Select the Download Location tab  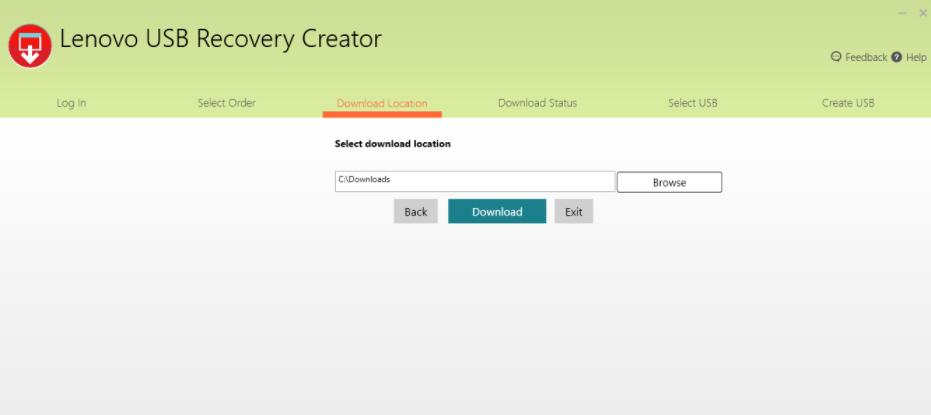coord(382,103)
